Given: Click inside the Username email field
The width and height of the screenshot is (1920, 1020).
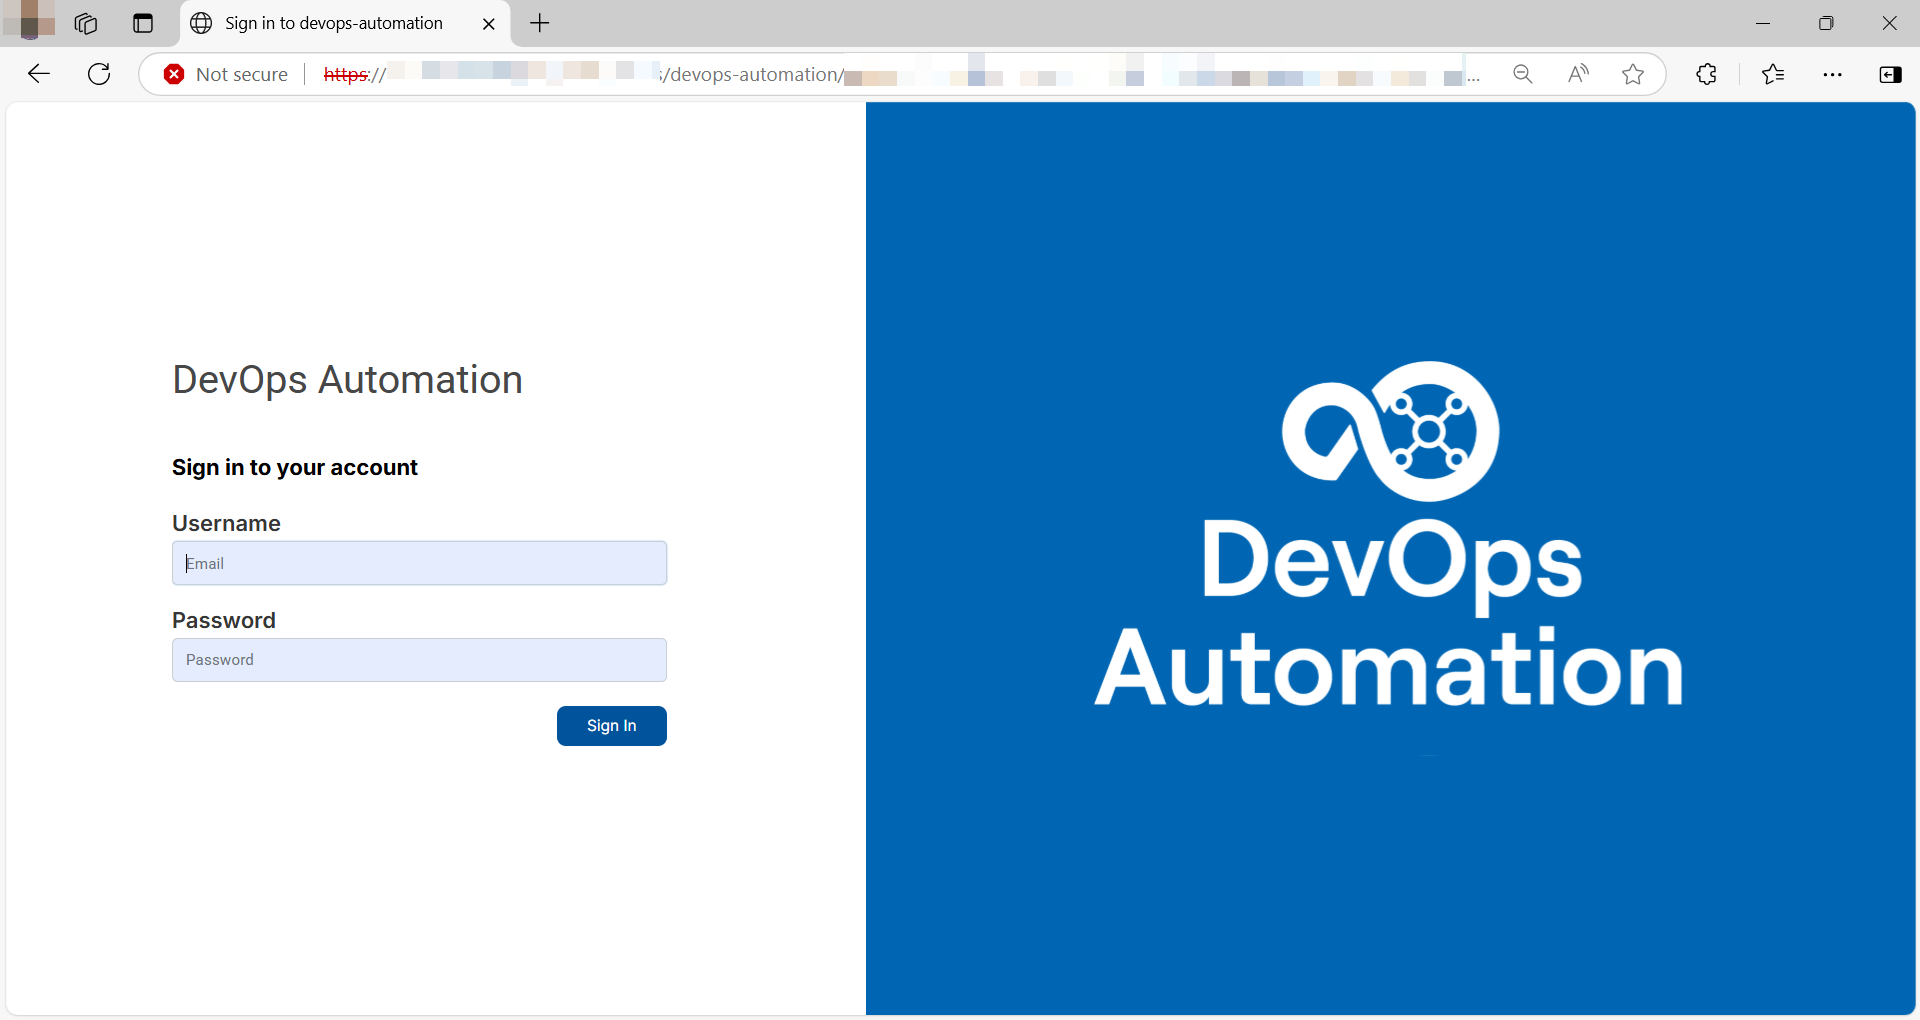Looking at the screenshot, I should (418, 563).
